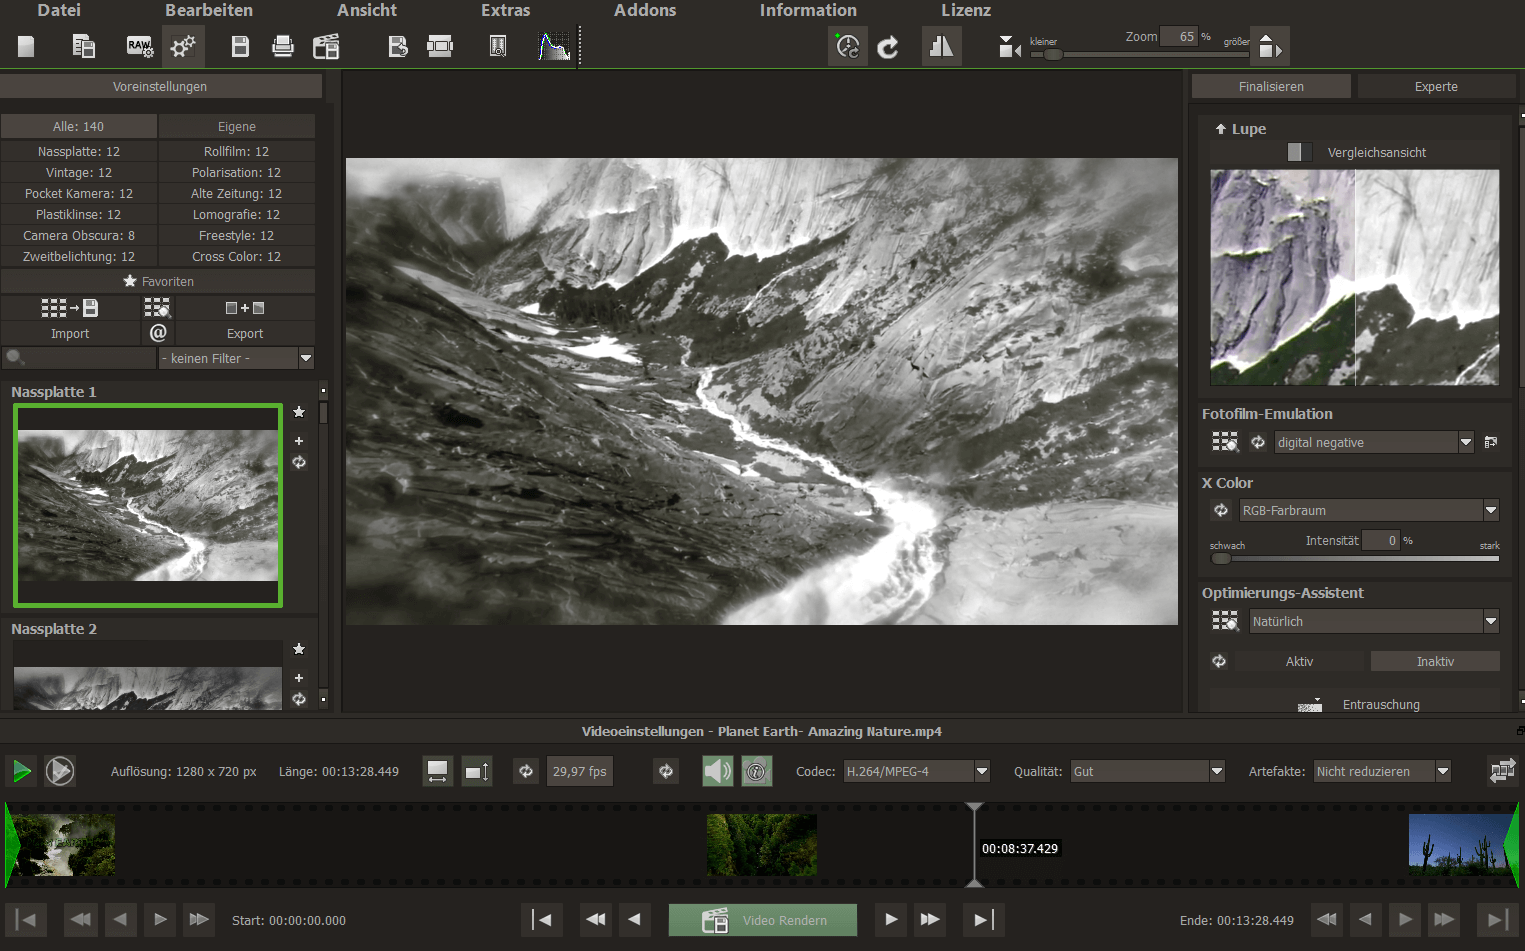The width and height of the screenshot is (1525, 951).
Task: Click the timed-recalculation clock icon
Action: 848,46
